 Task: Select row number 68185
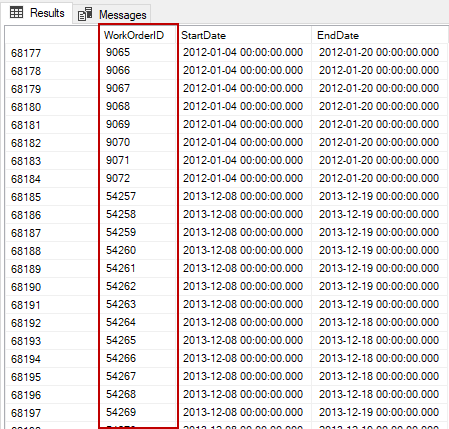[51, 197]
